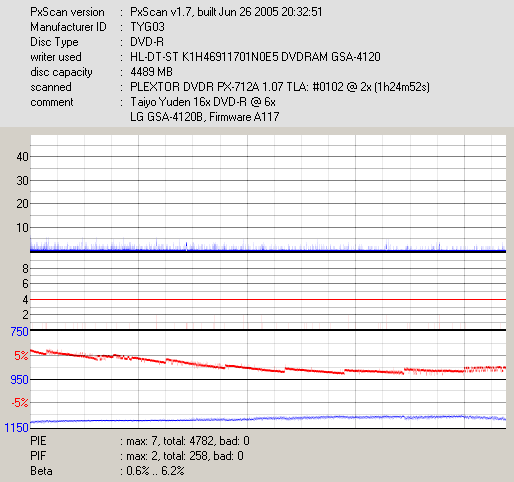Click the LG GSA-4120B Firmware A117 line

pos(204,117)
